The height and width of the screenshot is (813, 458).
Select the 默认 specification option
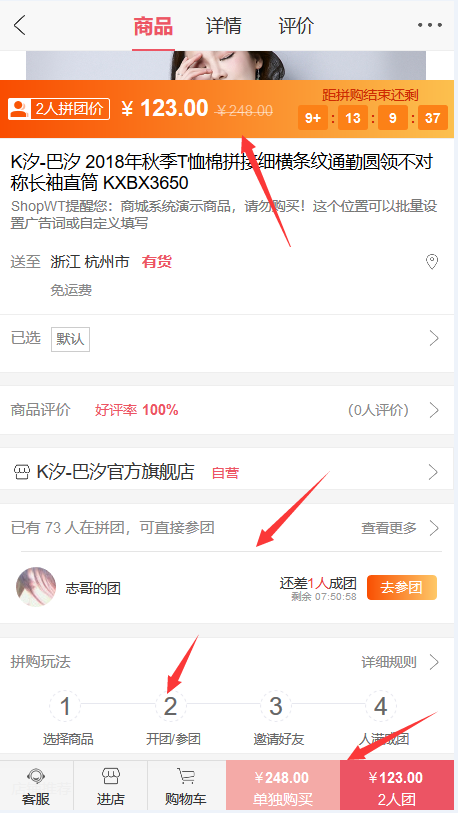point(70,339)
